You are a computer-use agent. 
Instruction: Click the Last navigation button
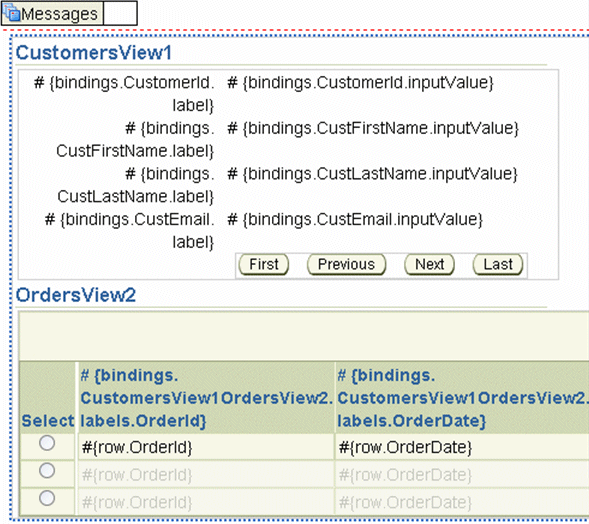498,264
